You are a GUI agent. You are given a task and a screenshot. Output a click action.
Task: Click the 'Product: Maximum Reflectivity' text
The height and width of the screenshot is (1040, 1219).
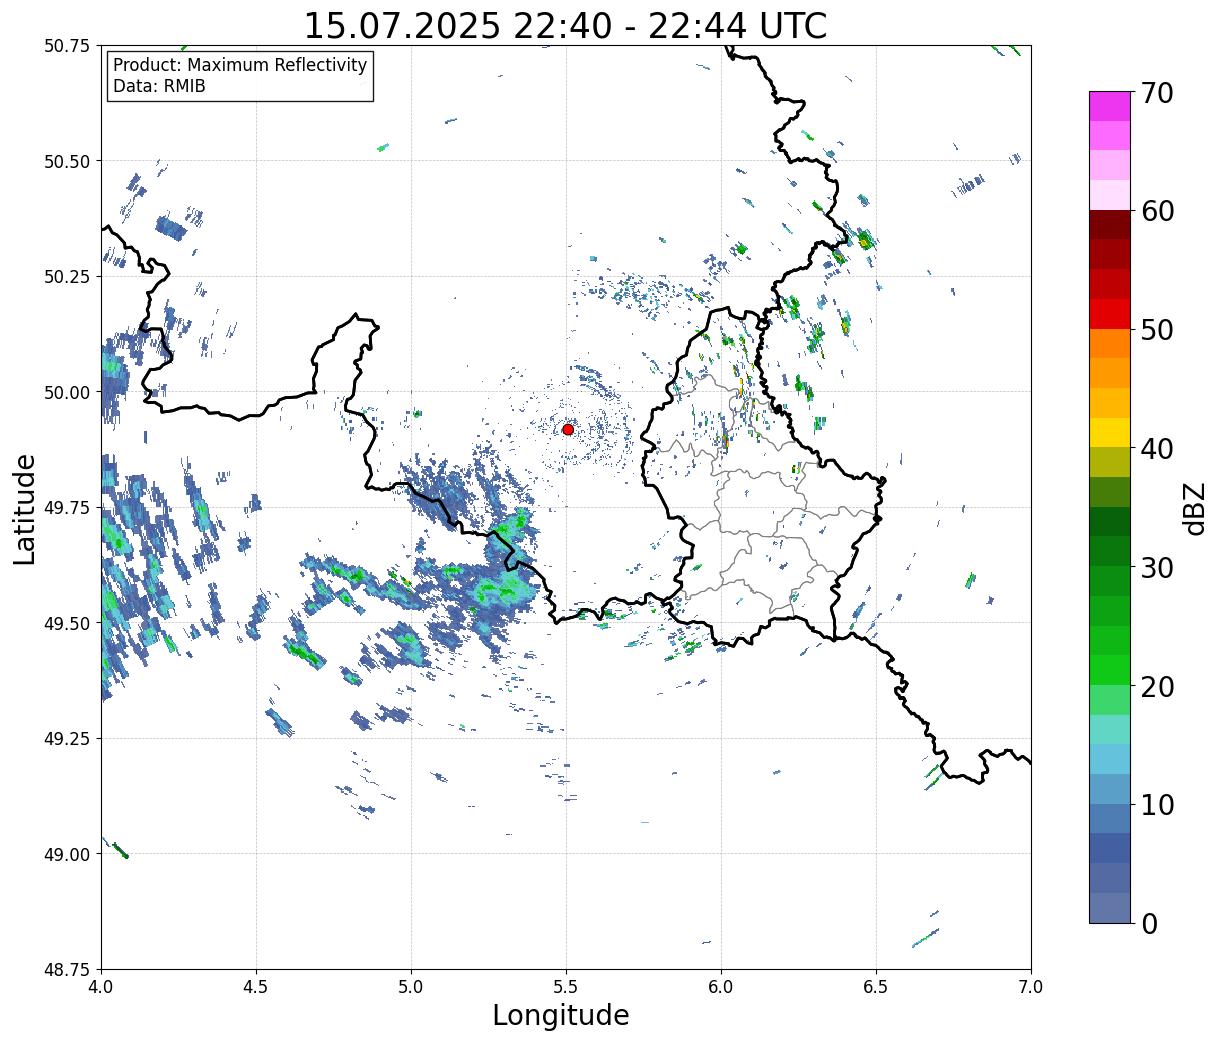[240, 65]
